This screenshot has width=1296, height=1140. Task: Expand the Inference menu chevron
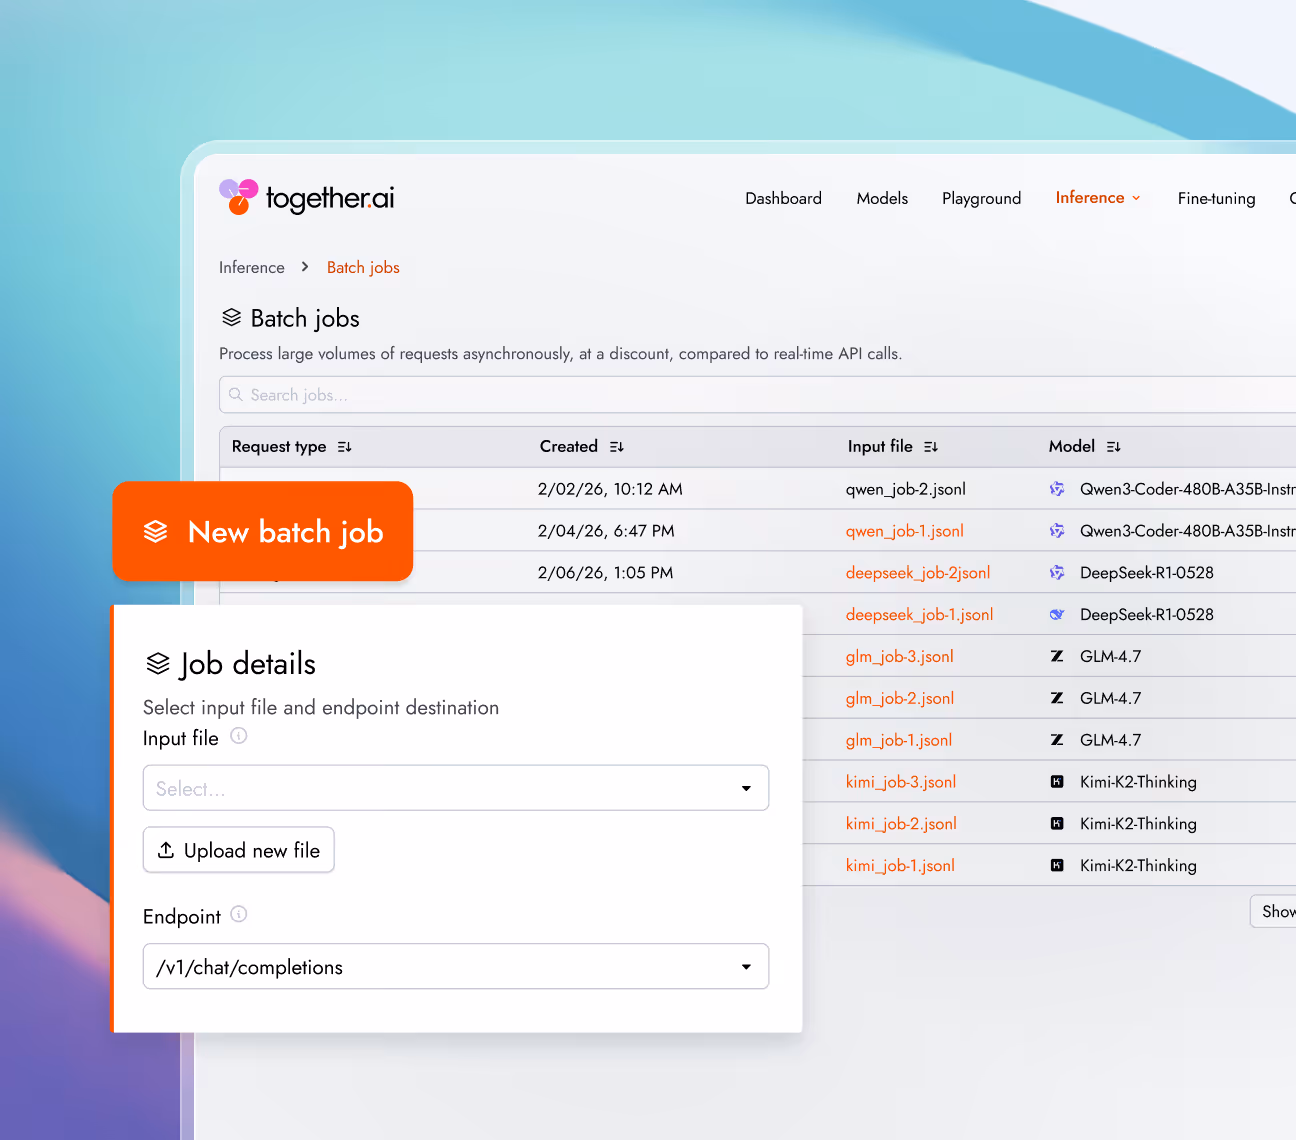1136,198
